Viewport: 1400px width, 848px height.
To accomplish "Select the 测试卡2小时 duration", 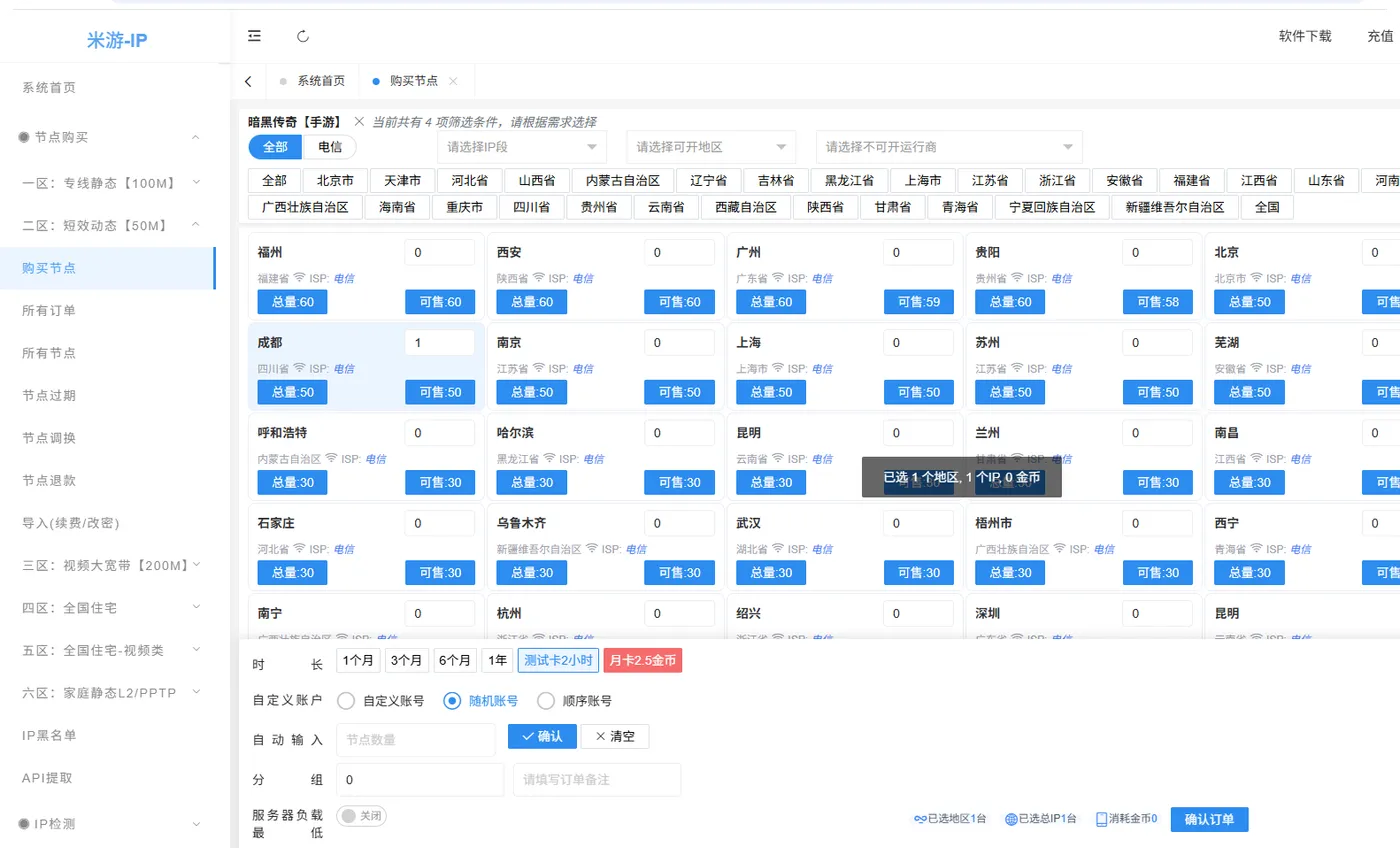I will pyautogui.click(x=558, y=660).
